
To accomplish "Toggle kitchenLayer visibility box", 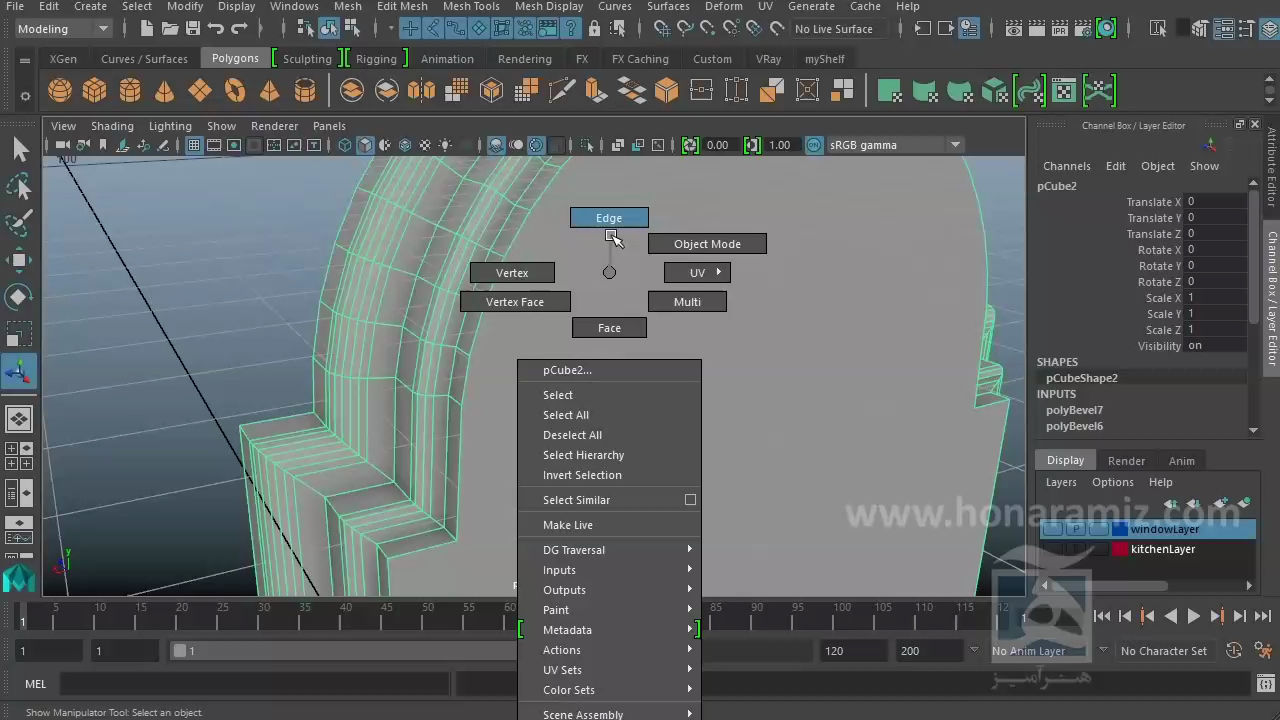I will [1053, 549].
